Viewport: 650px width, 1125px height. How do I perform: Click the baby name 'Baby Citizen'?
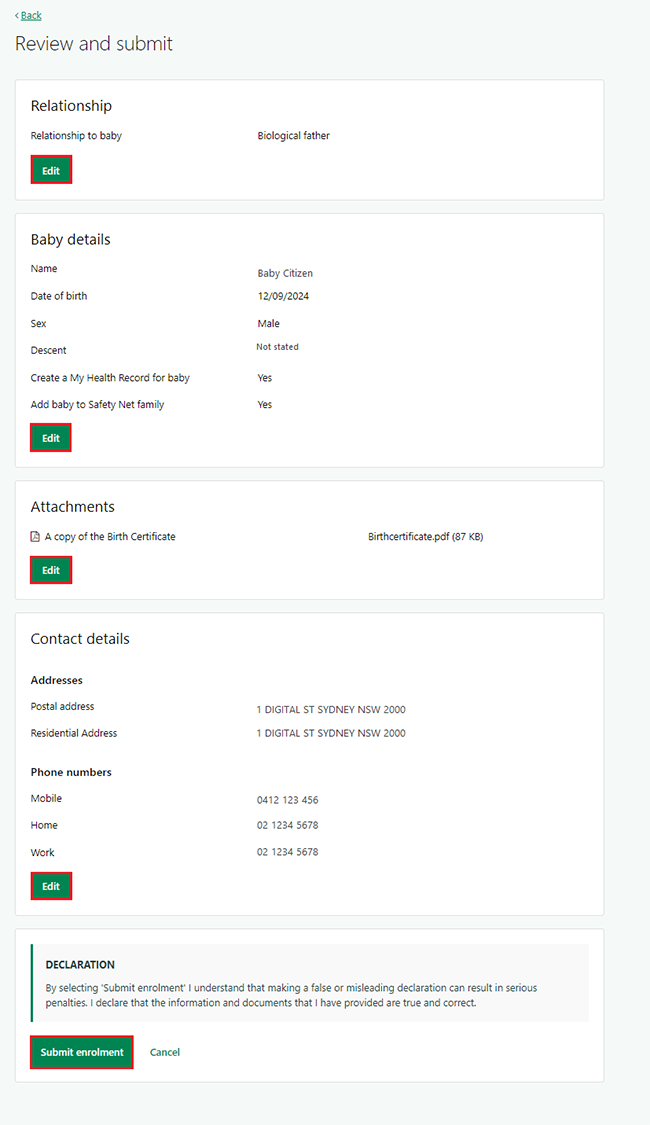tap(285, 273)
